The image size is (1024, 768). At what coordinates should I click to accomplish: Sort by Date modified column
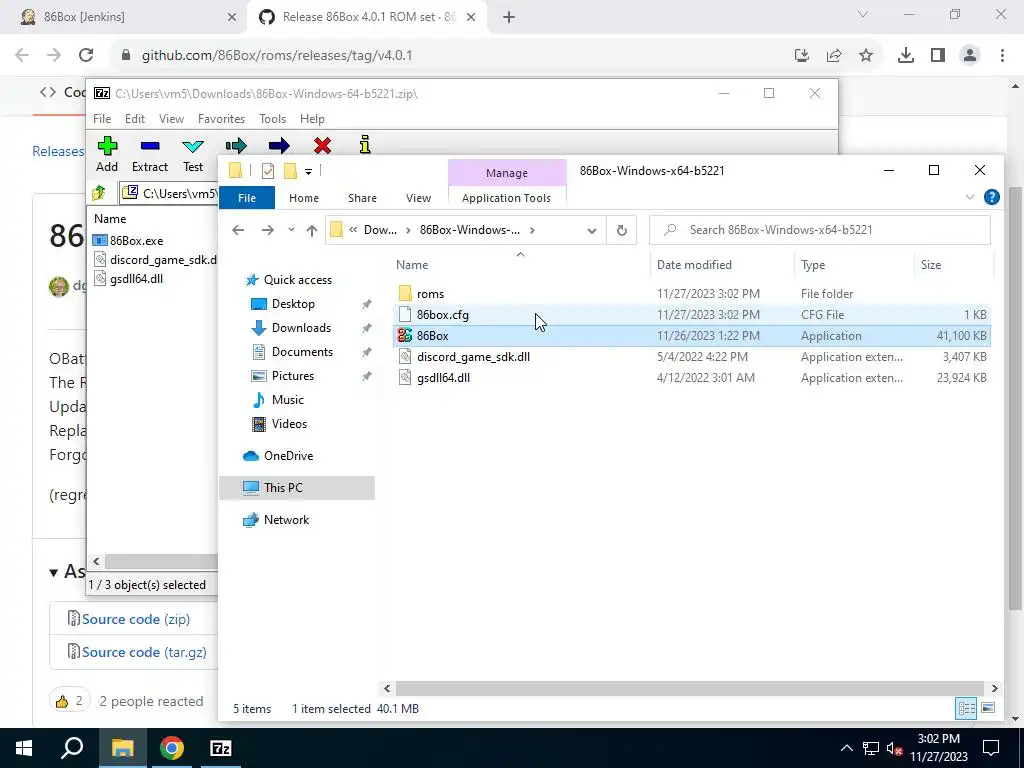point(722,265)
